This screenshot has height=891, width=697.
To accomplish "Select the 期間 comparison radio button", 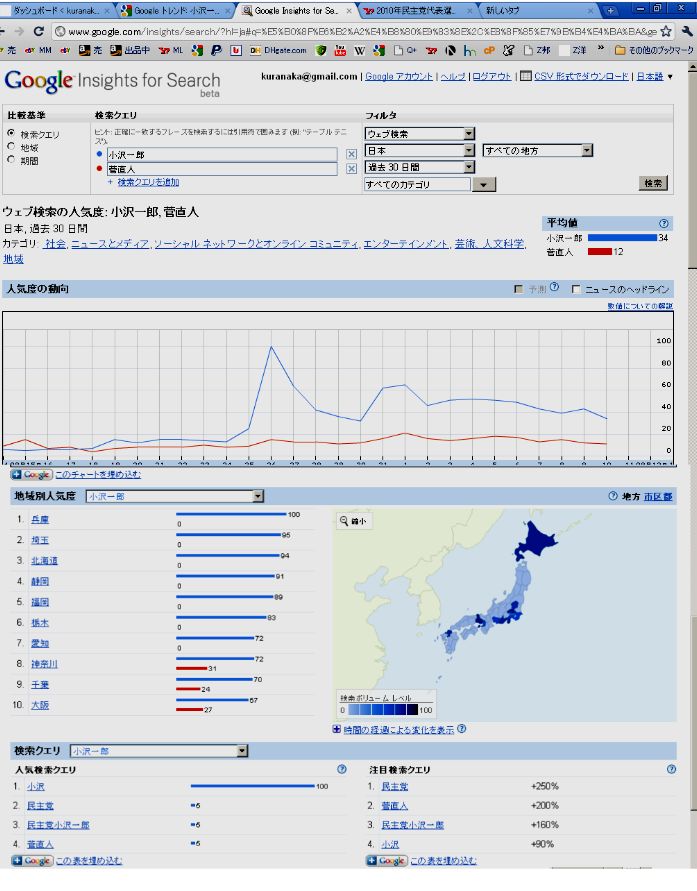I will (11, 159).
